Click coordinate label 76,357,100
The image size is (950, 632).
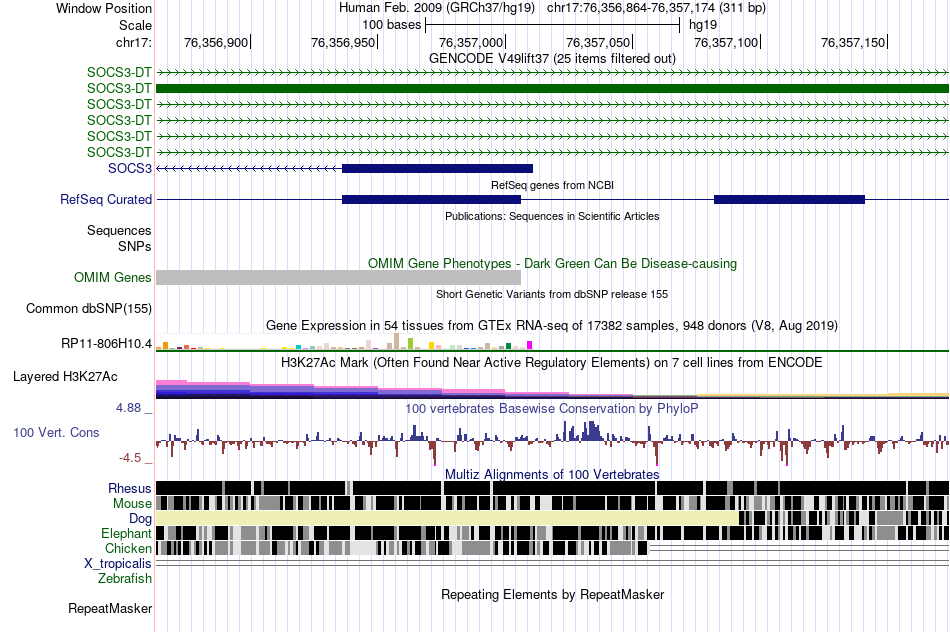[x=726, y=42]
